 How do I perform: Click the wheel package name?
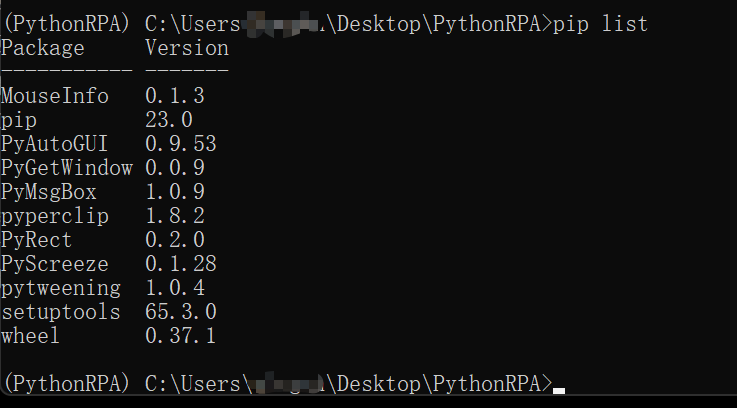pyautogui.click(x=31, y=336)
